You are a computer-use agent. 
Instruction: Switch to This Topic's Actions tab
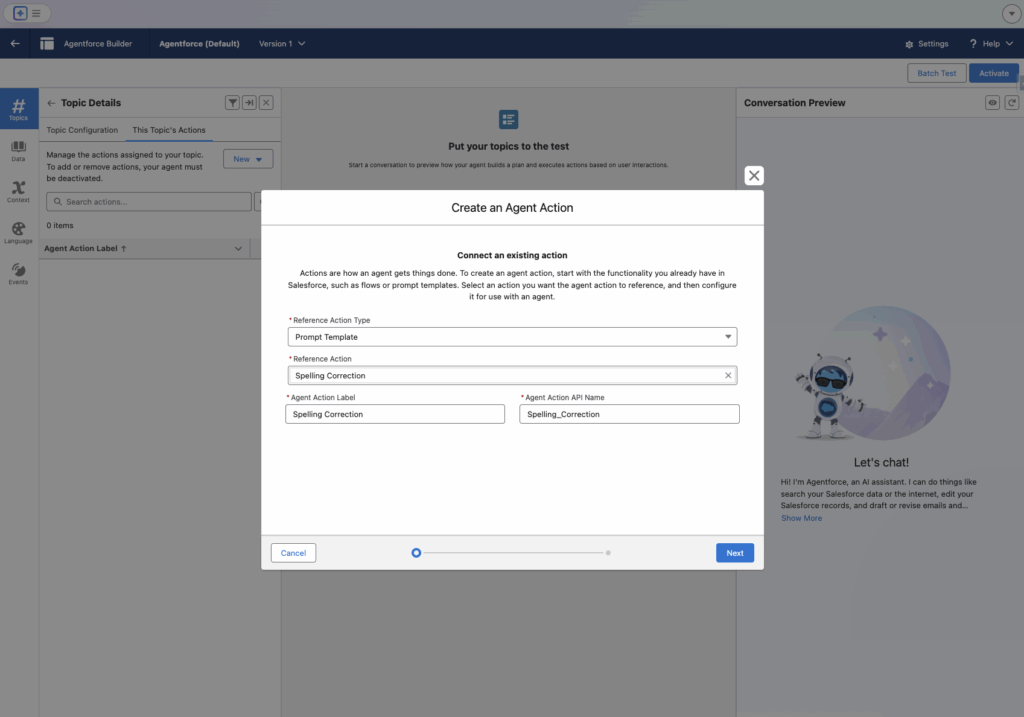click(169, 130)
